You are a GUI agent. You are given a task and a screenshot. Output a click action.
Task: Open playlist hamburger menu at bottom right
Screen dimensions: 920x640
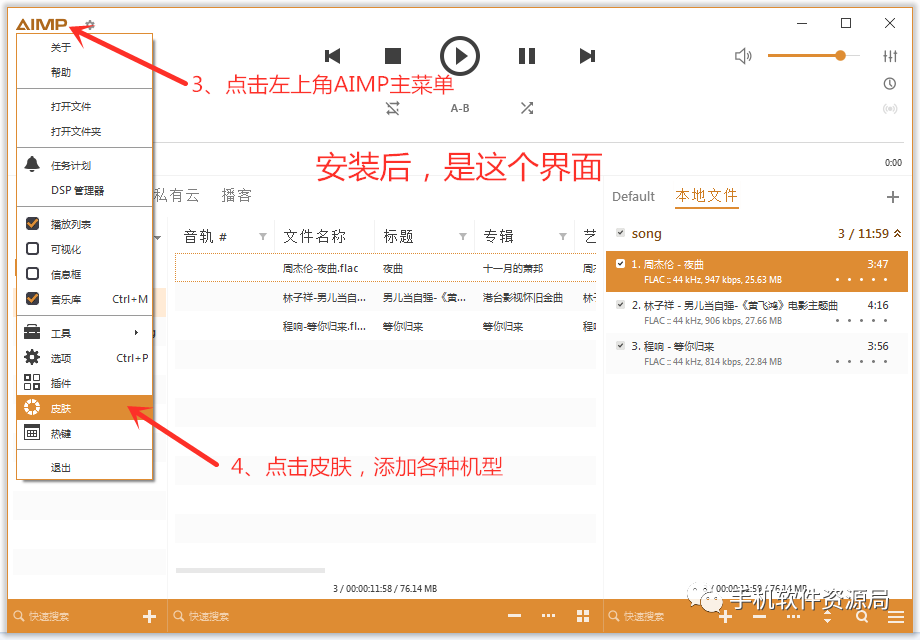coord(896,617)
